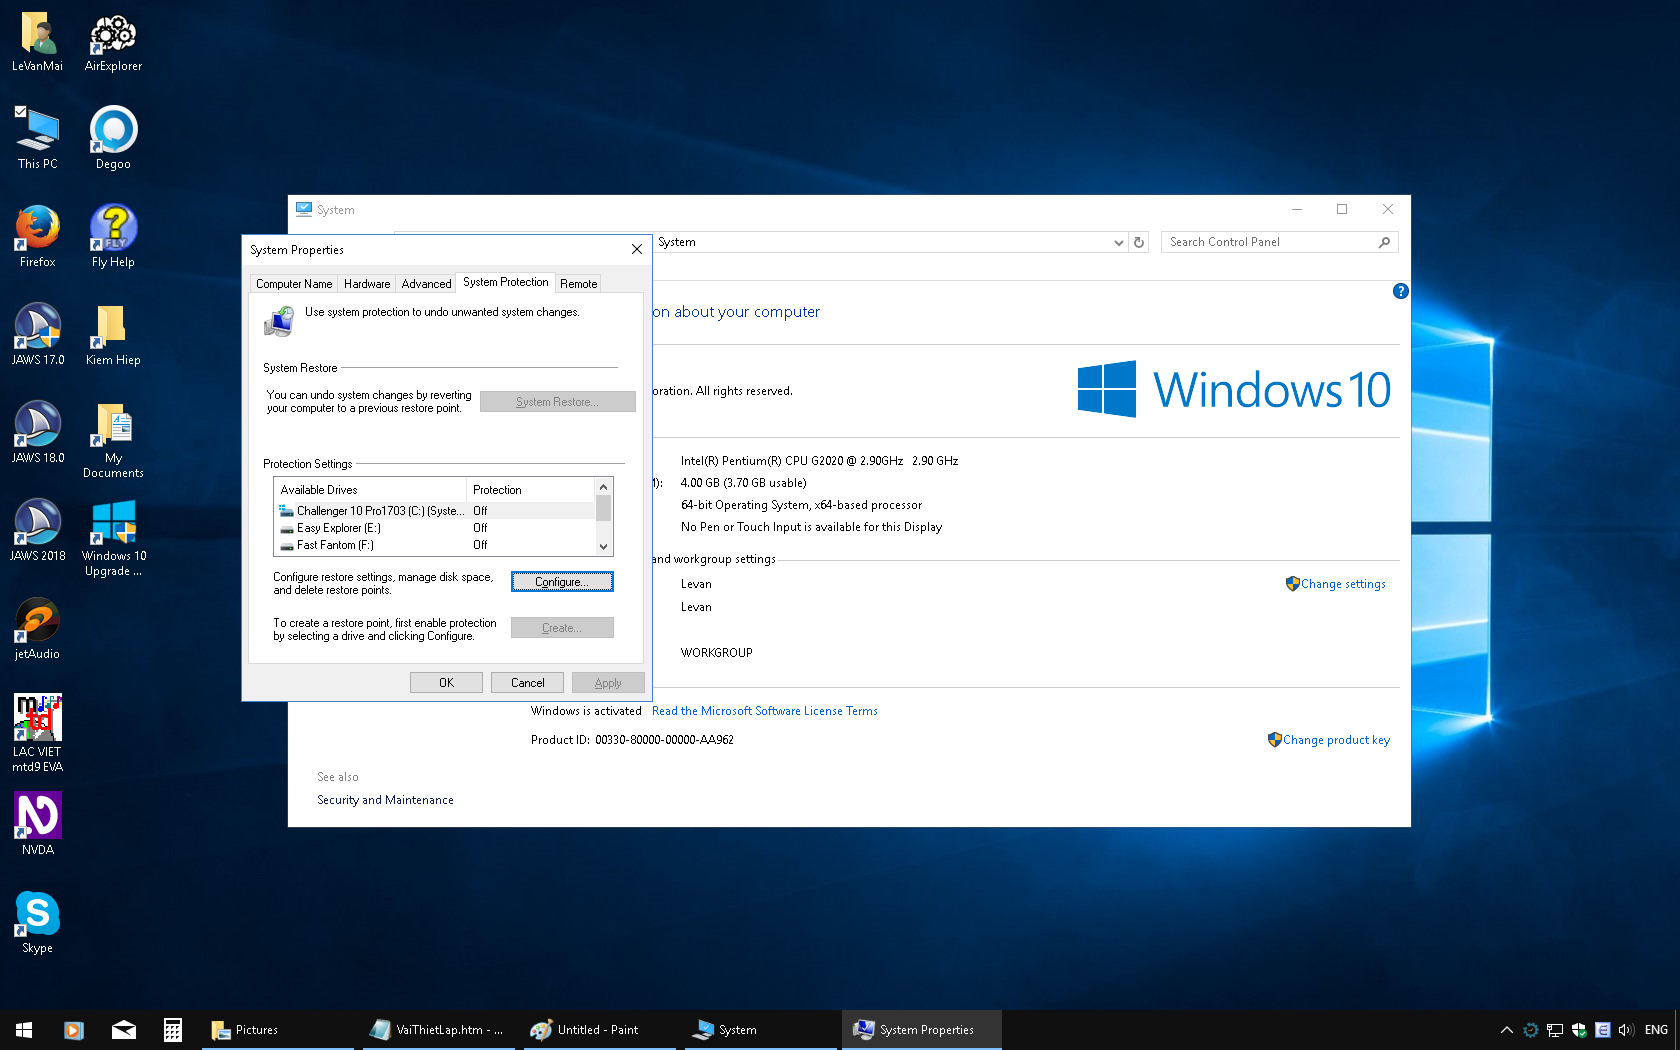Expand the System address bar dropdown
The width and height of the screenshot is (1680, 1050).
1118,241
